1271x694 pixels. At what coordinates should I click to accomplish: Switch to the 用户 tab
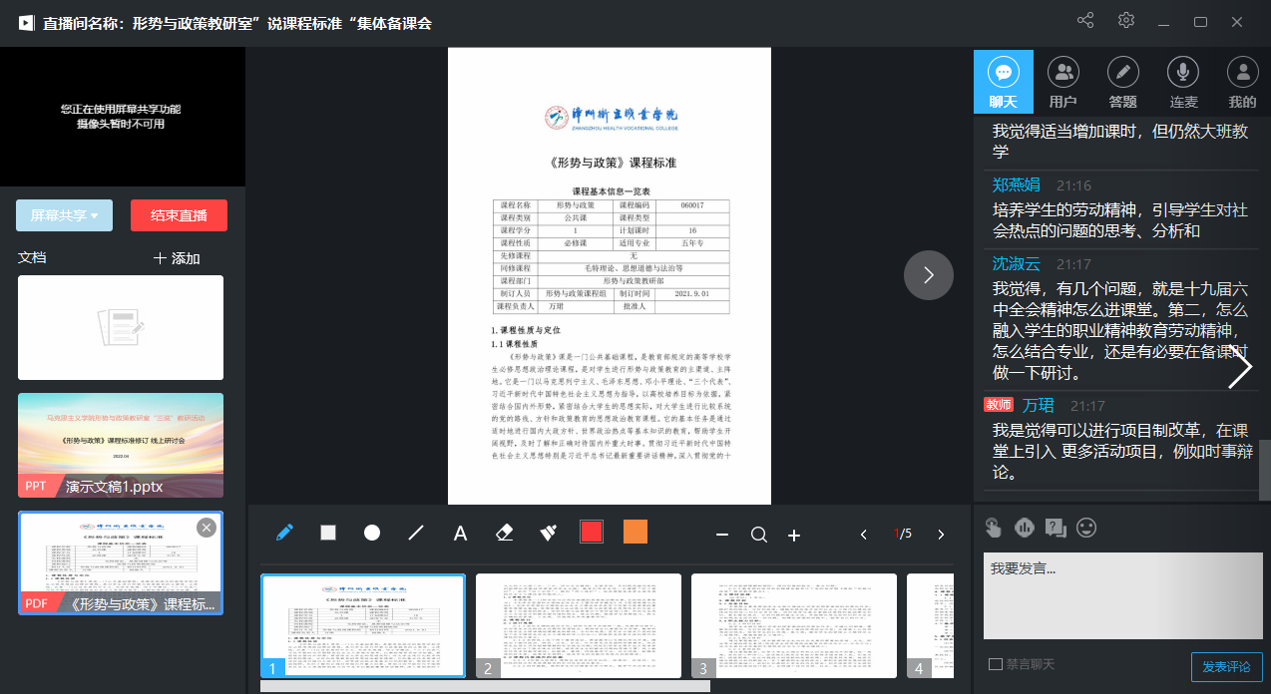tap(1063, 82)
